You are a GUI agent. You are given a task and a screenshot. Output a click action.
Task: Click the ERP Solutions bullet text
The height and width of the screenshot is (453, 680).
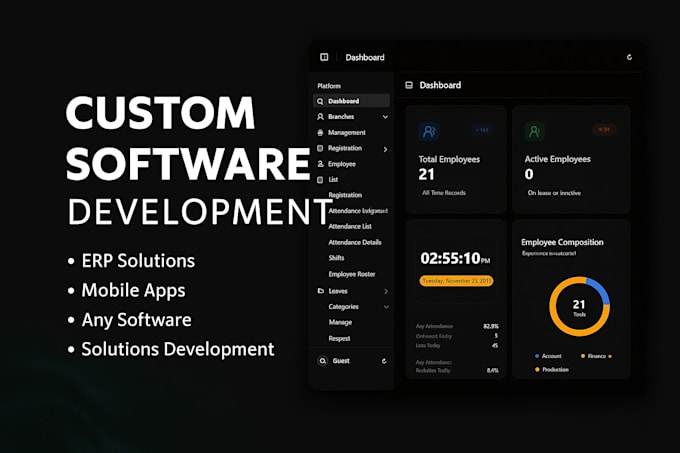tap(138, 261)
